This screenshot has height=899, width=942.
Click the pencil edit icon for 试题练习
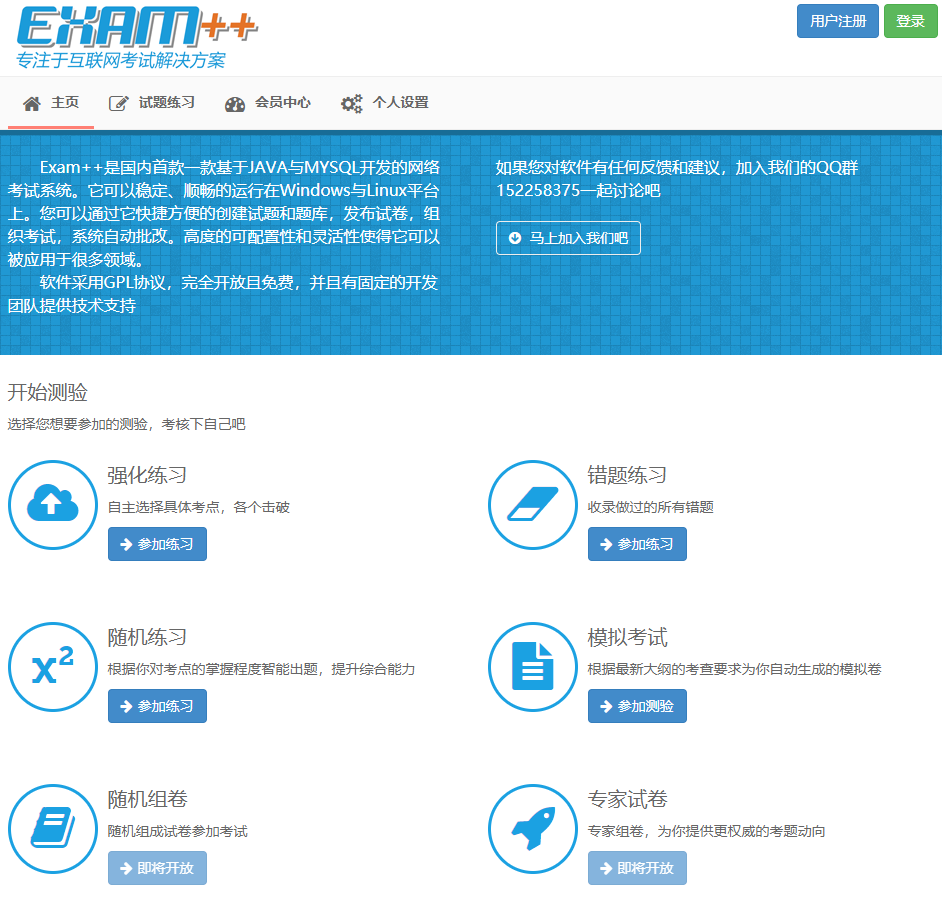point(118,103)
